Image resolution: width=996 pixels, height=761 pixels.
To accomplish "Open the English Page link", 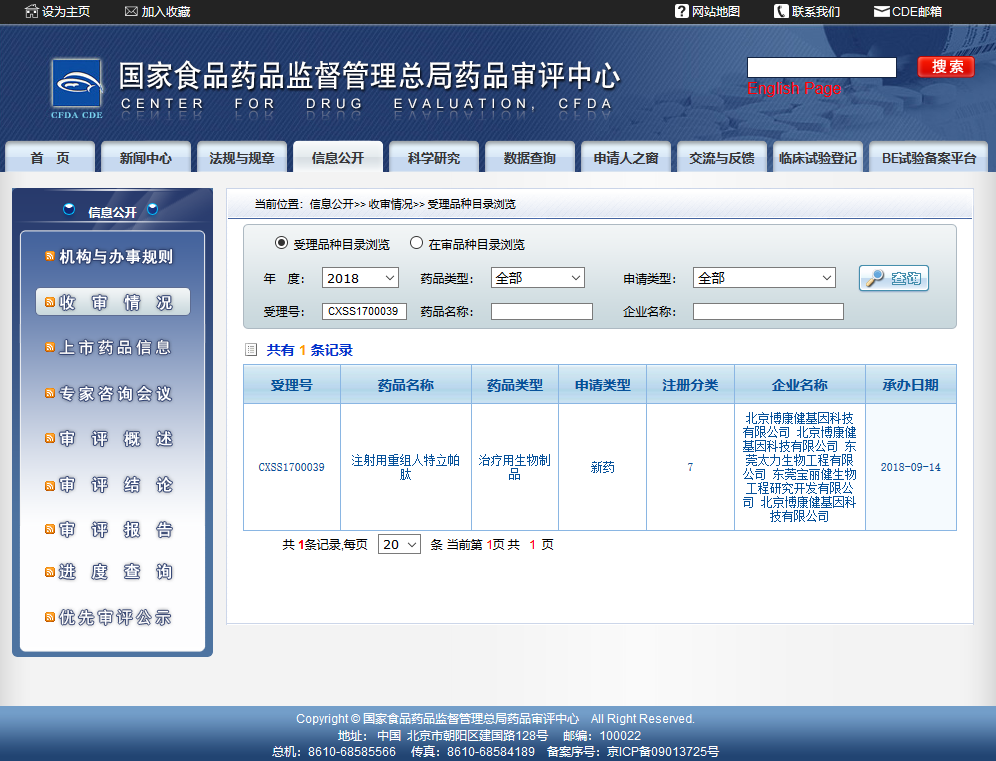I will (794, 88).
